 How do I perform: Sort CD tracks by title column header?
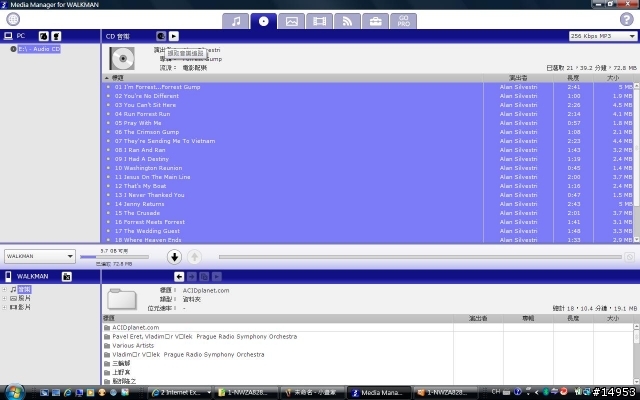(292, 78)
